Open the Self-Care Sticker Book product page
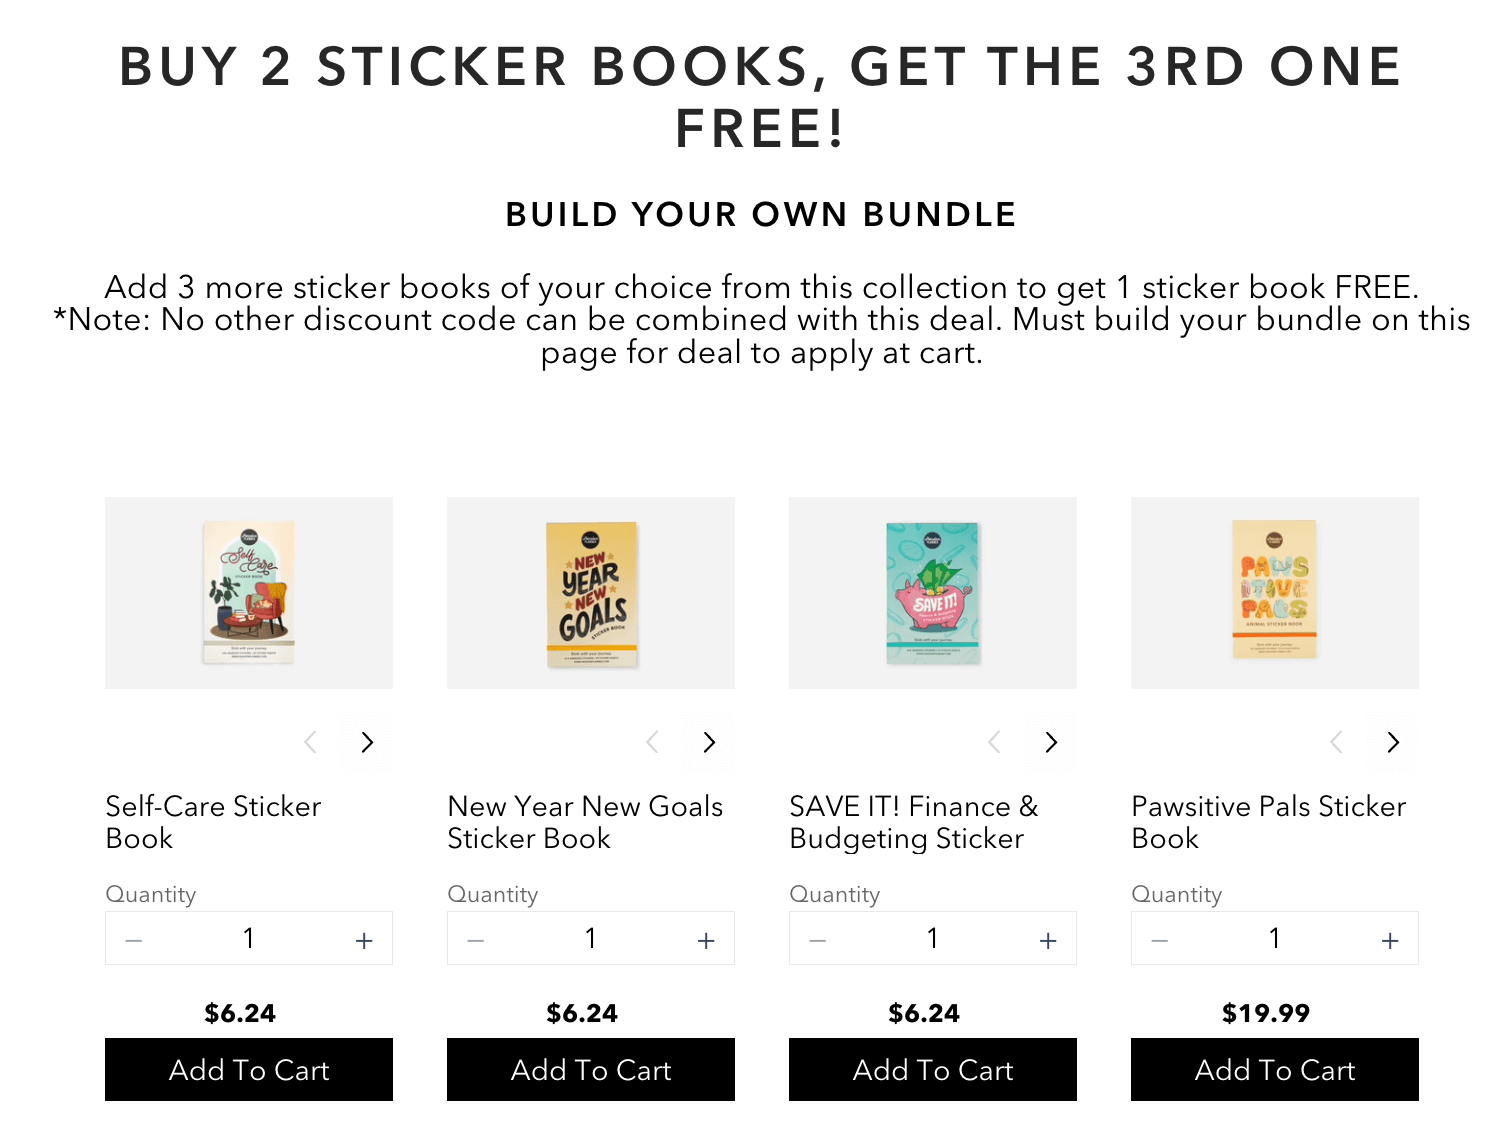The width and height of the screenshot is (1512, 1124). point(212,806)
